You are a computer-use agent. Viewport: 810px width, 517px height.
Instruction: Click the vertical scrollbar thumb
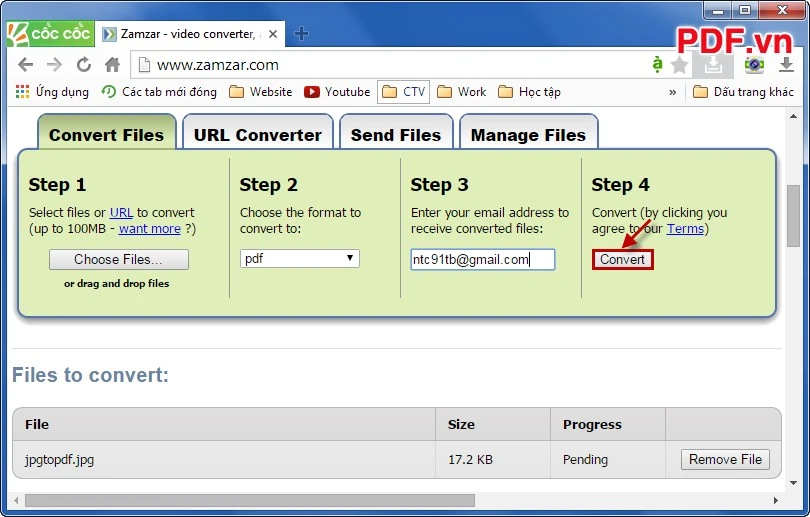tap(793, 216)
